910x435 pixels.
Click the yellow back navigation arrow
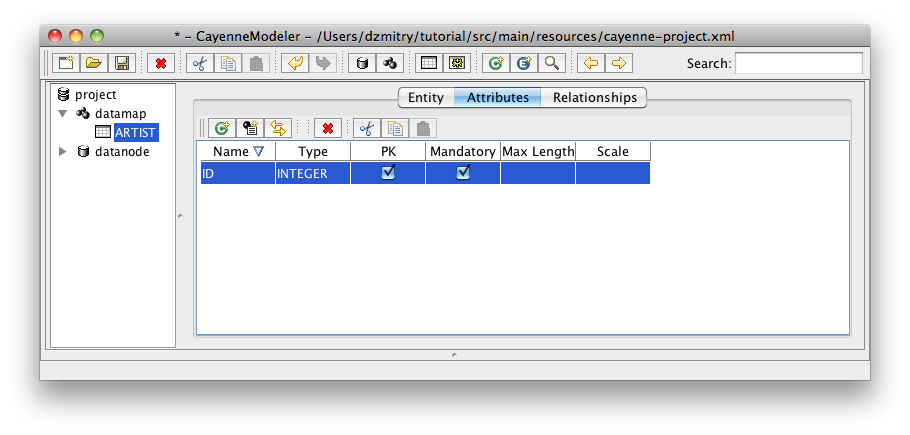point(591,64)
